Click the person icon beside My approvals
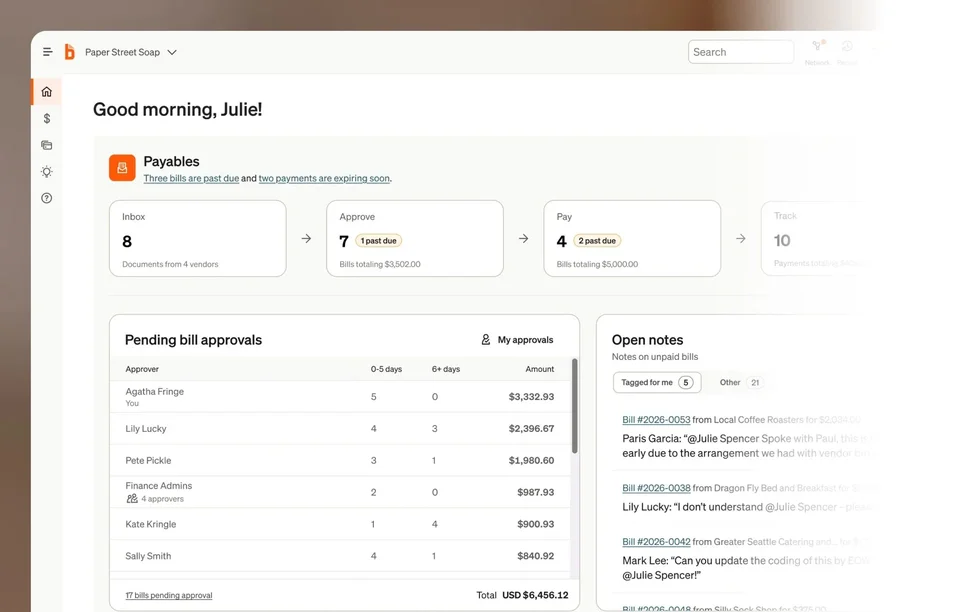Screen dimensions: 960x612 click(x=486, y=340)
